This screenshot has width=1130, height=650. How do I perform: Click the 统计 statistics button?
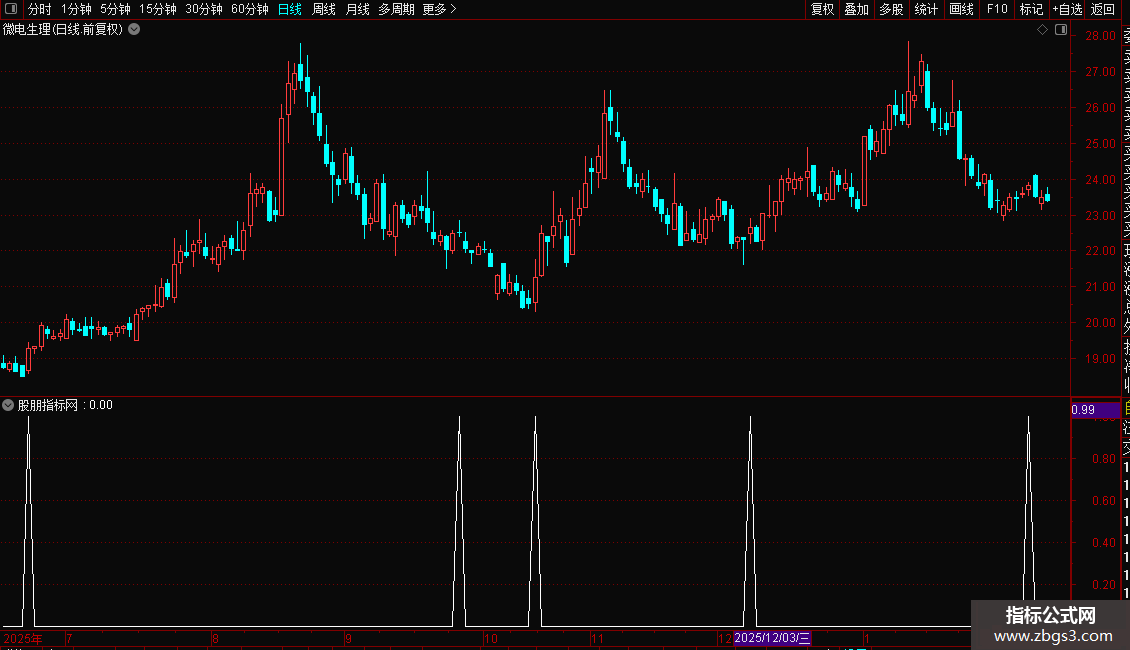tap(926, 9)
